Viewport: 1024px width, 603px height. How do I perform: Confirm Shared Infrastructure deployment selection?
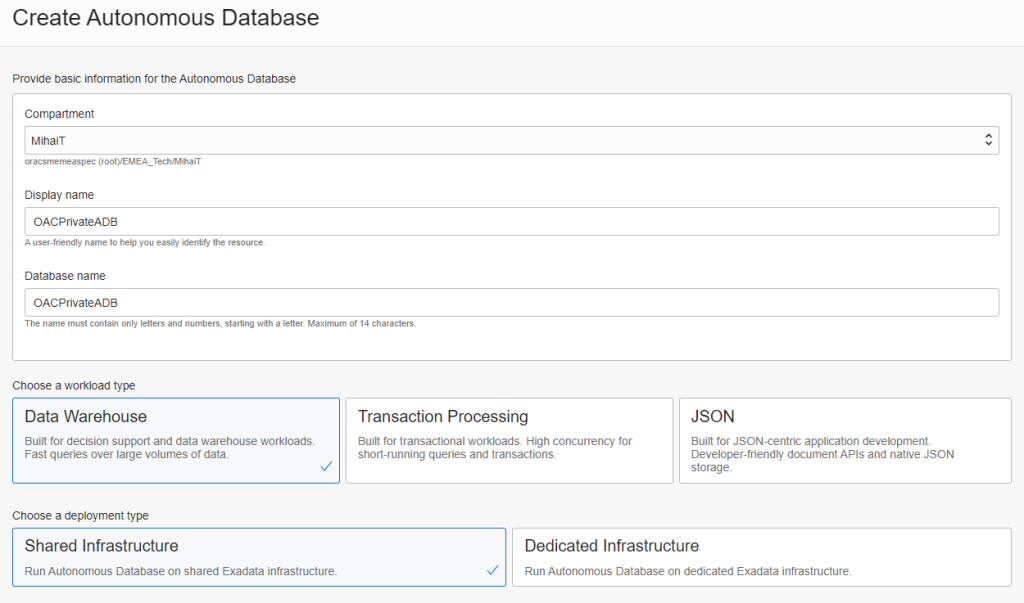click(x=256, y=557)
